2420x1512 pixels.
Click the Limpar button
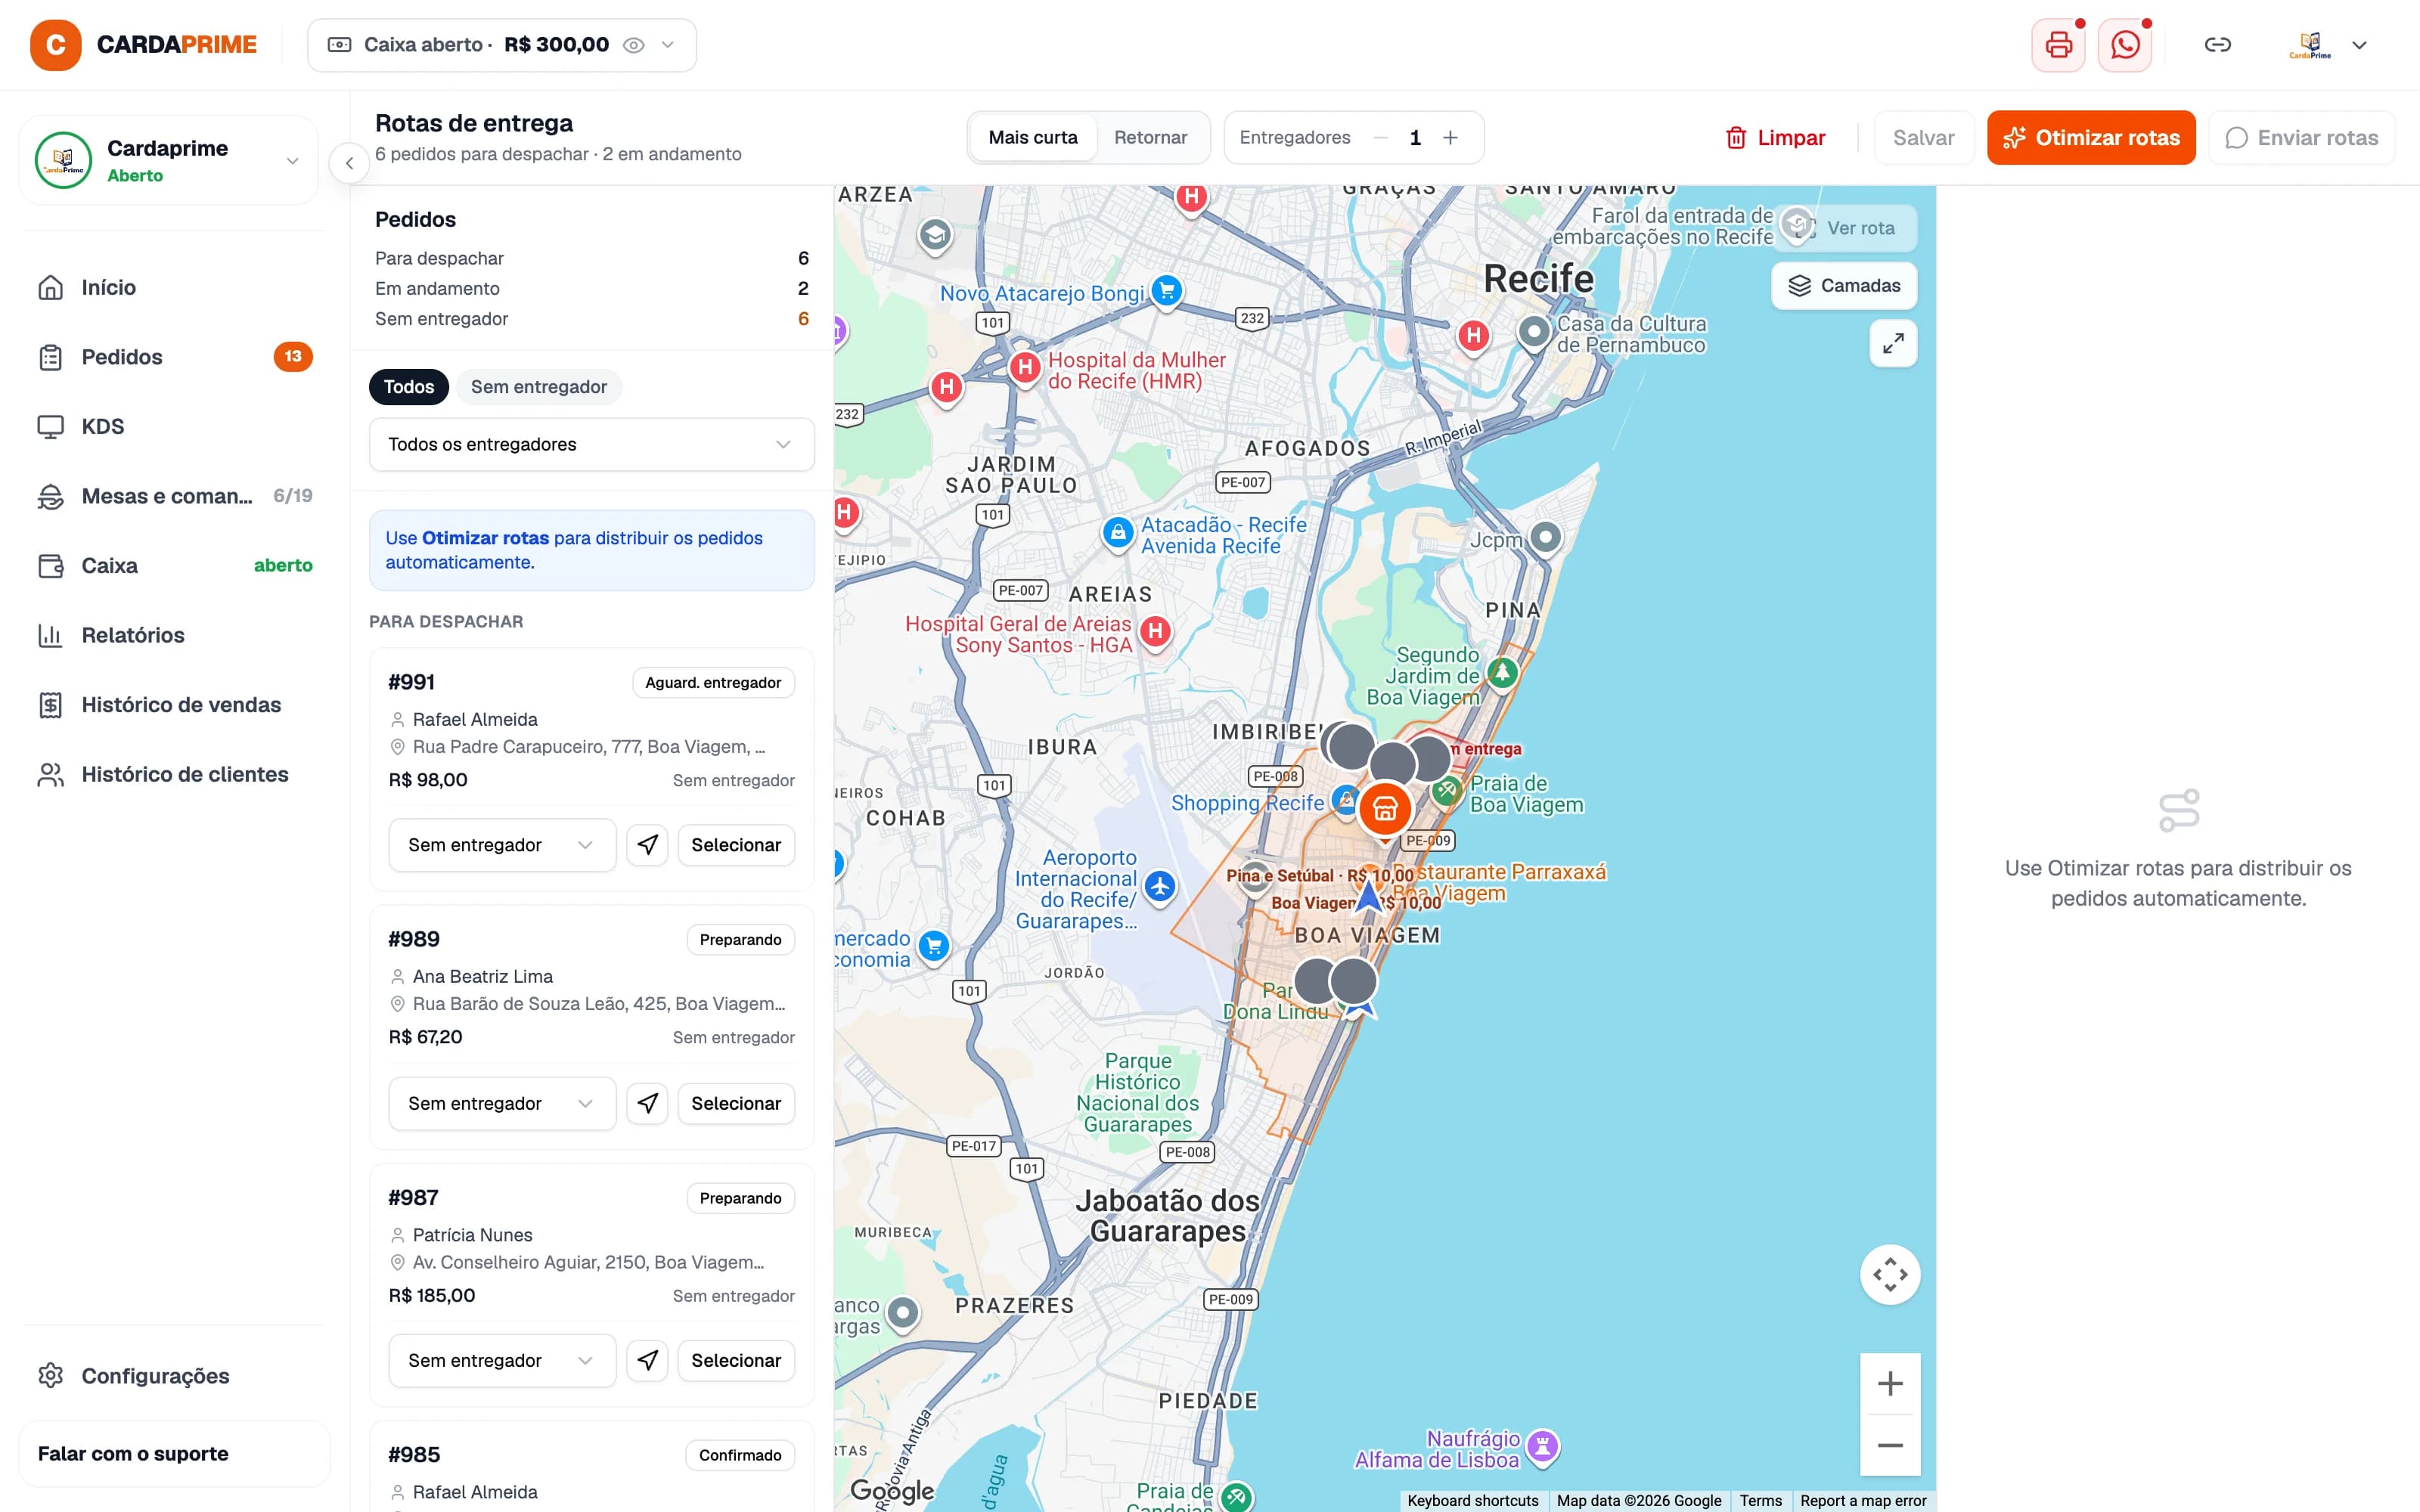click(x=1776, y=138)
